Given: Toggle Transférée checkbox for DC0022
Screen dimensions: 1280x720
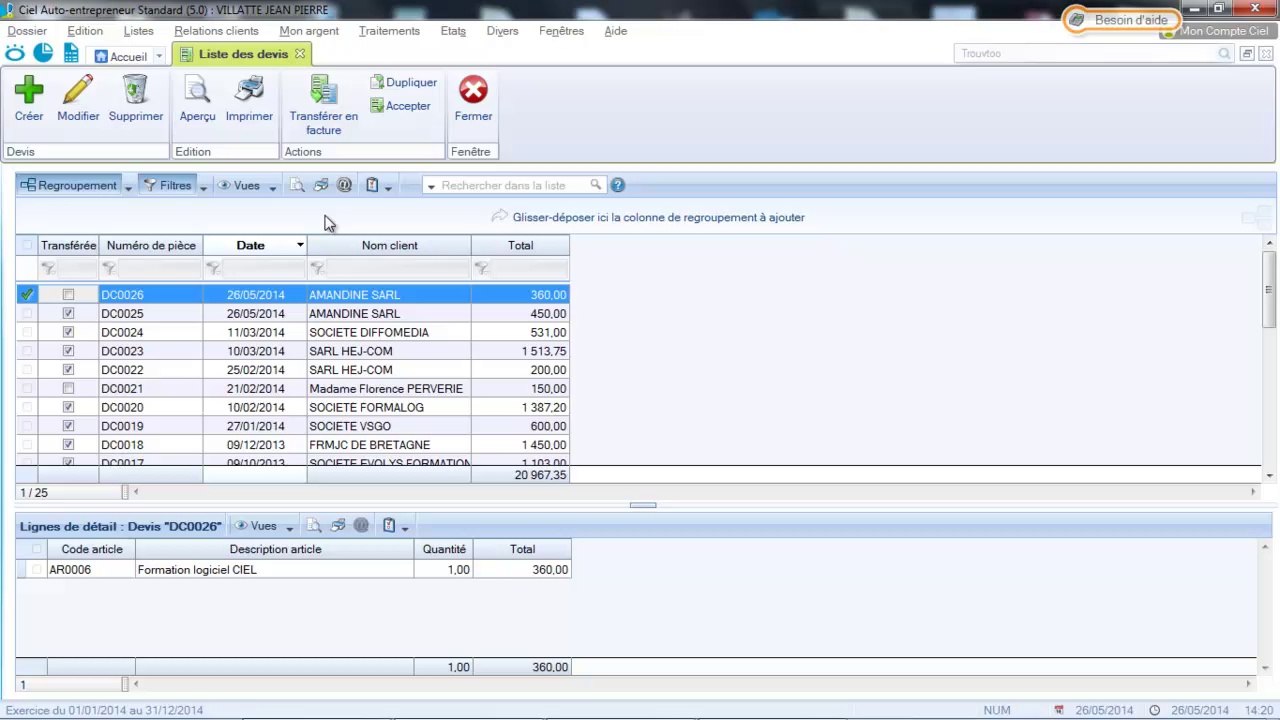Looking at the screenshot, I should click(x=68, y=370).
